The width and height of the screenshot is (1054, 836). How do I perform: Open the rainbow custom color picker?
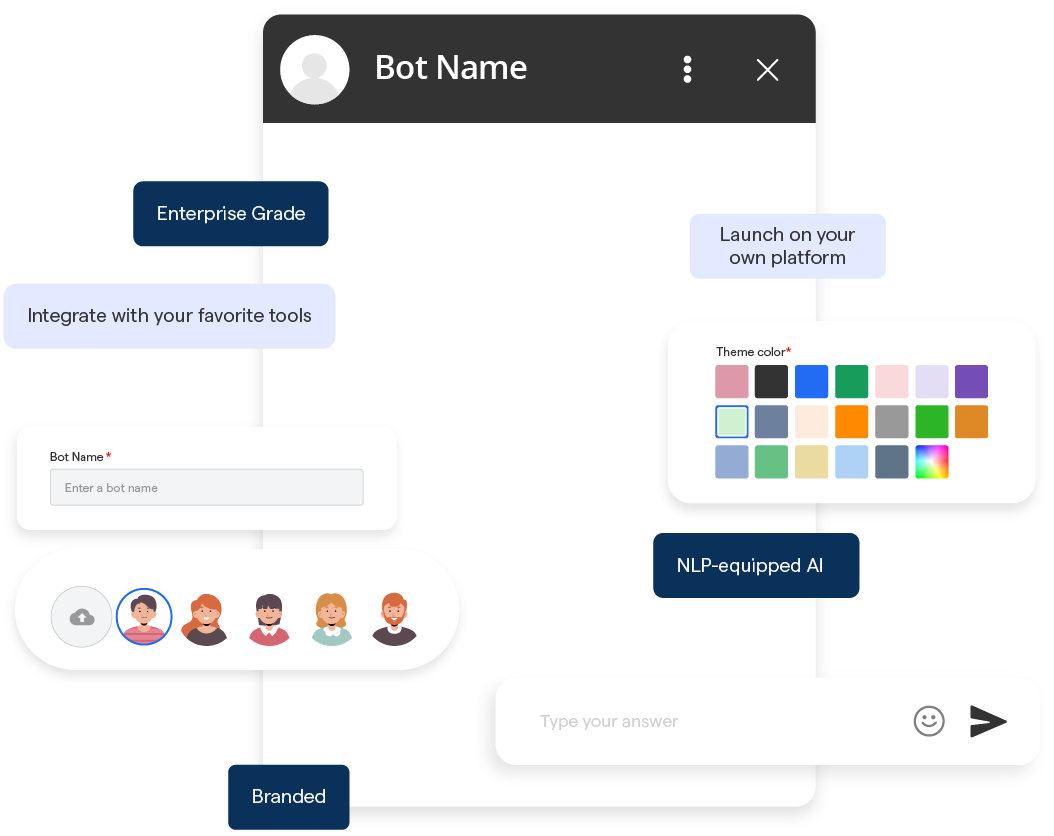pos(932,462)
